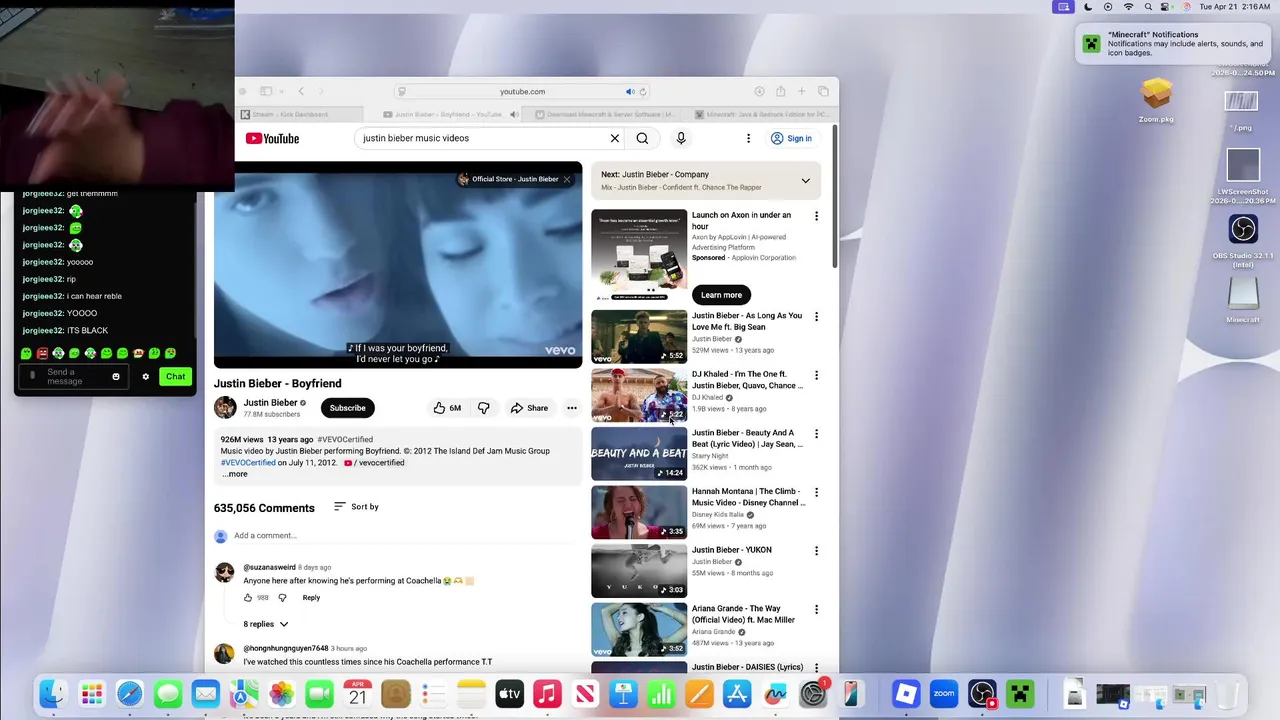
Task: Open YouTube settings three-dot menu beside Sign in
Action: (x=748, y=138)
